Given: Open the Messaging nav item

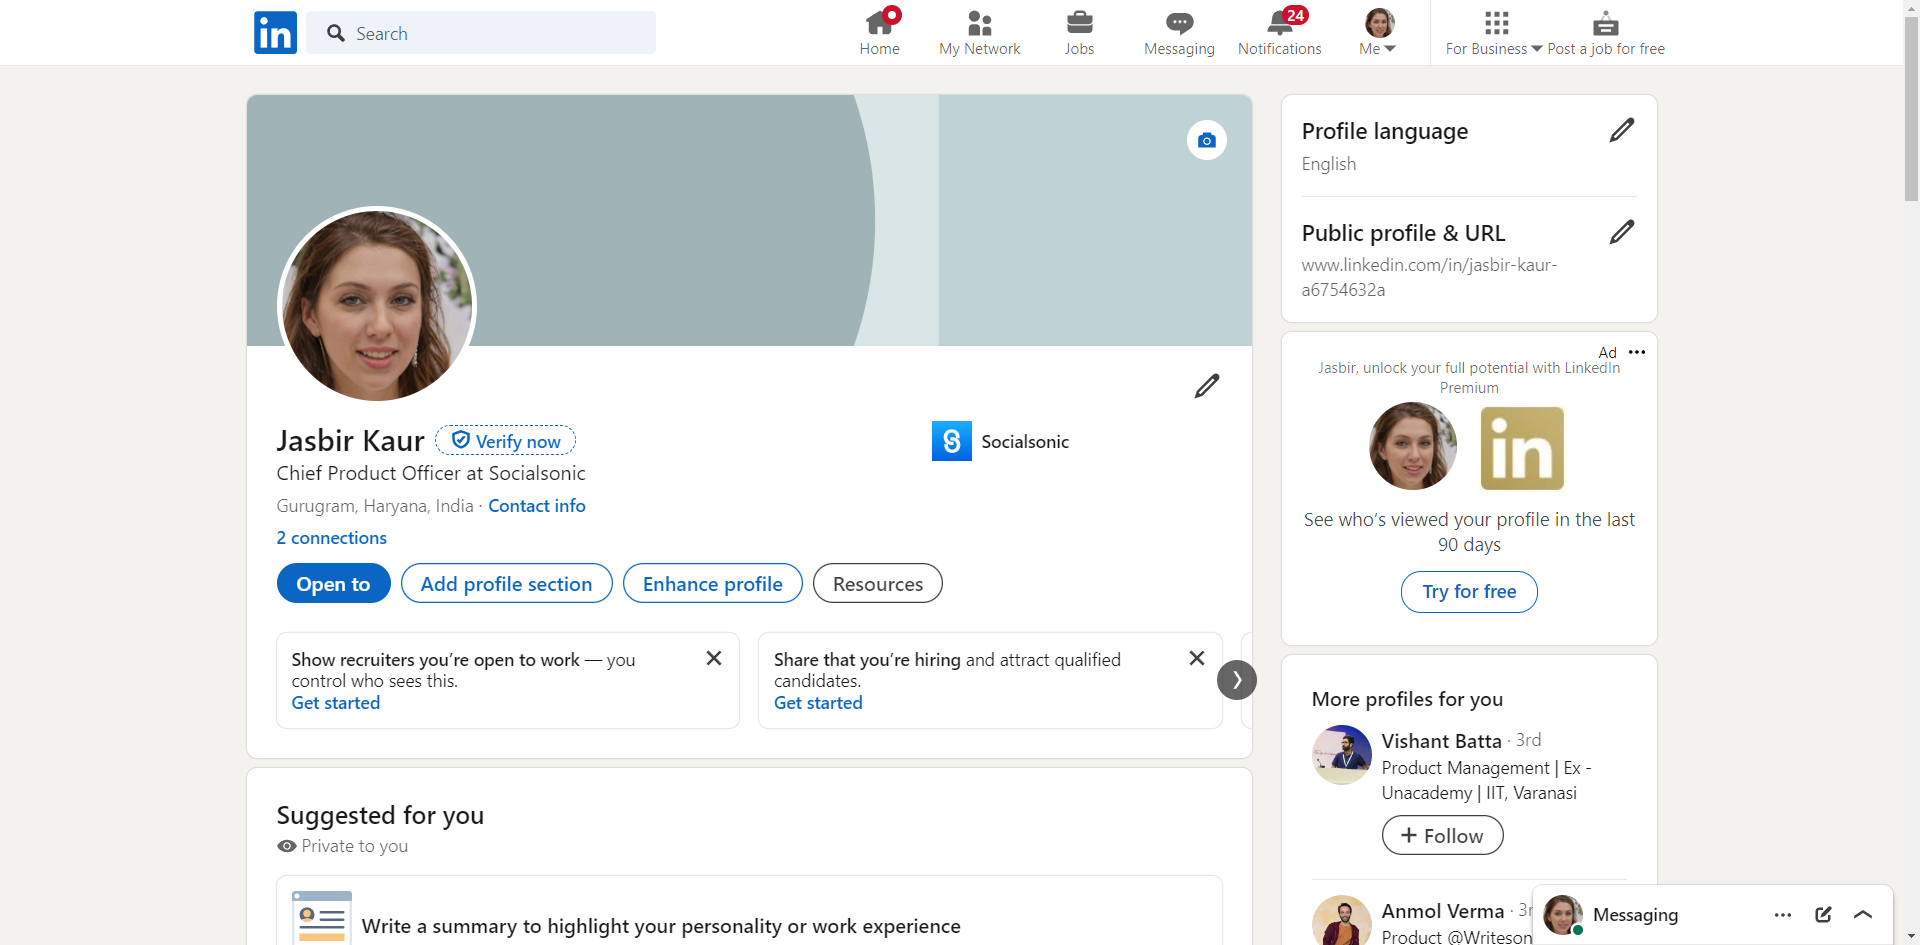Looking at the screenshot, I should pos(1179,33).
